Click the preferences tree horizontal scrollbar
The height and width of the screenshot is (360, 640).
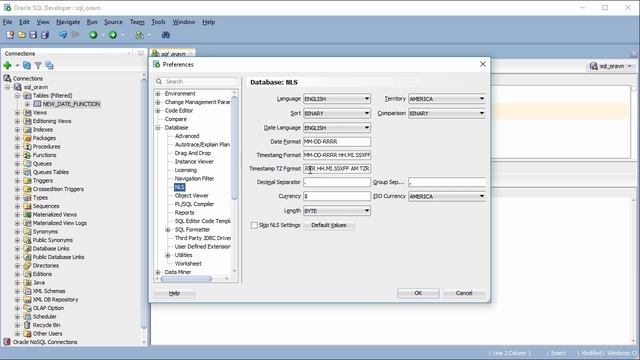tap(186, 279)
